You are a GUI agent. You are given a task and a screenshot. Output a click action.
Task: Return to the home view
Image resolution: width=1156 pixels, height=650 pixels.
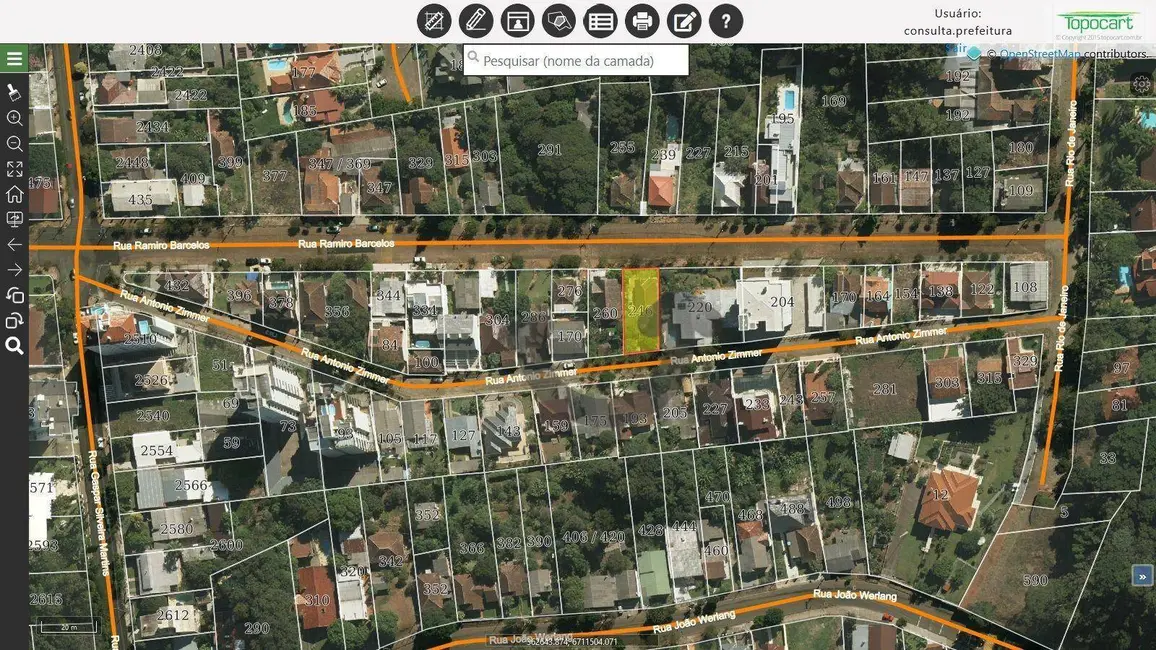click(x=14, y=193)
